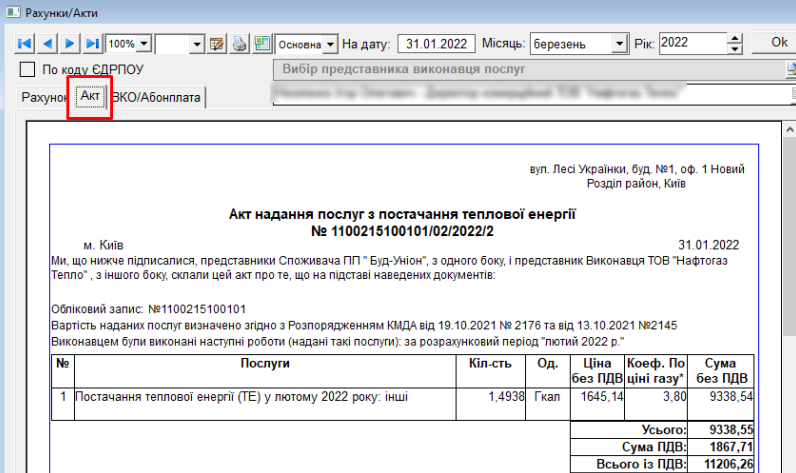Switch to the 'Рахунок' tab
The image size is (796, 473).
(x=44, y=97)
